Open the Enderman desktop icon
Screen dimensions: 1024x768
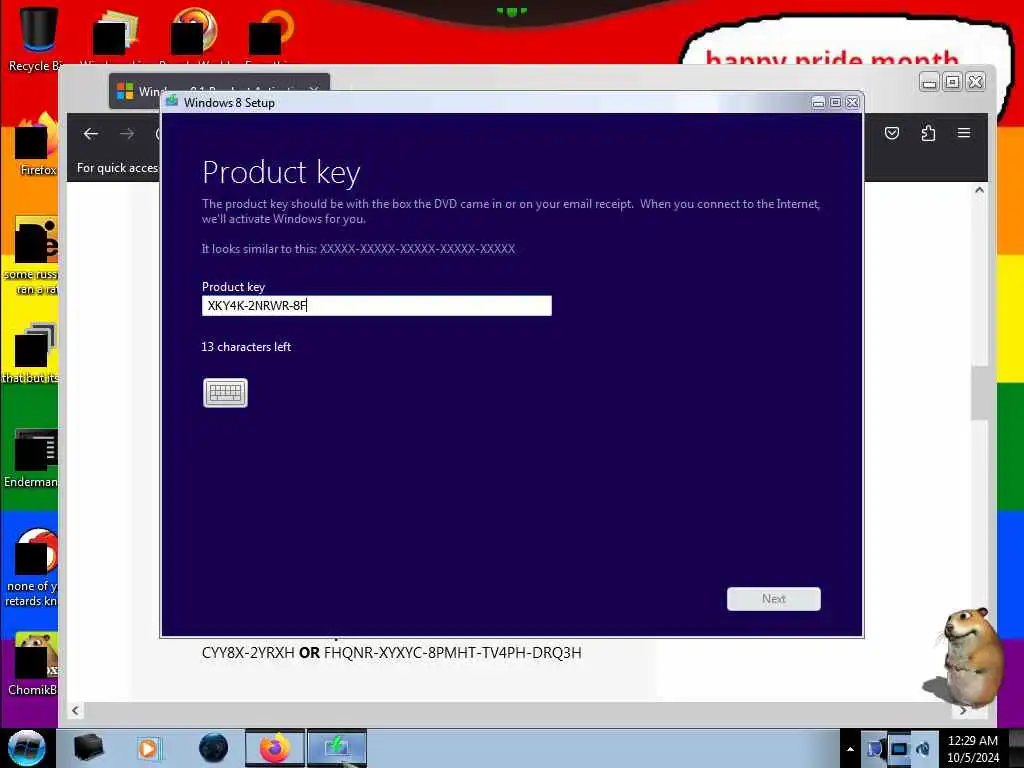pyautogui.click(x=33, y=459)
